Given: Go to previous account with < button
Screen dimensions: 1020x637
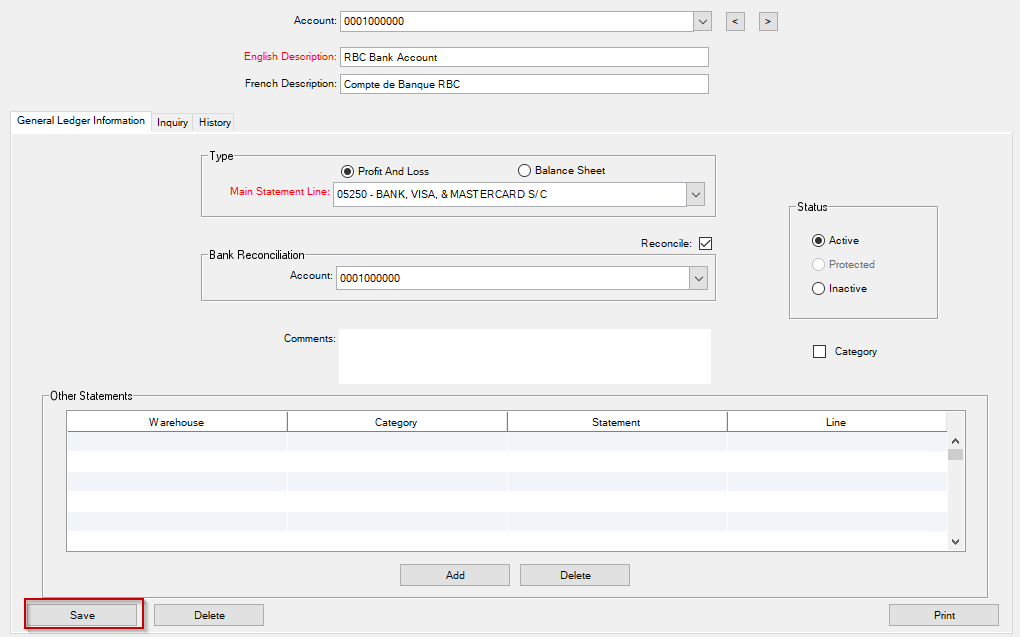Looking at the screenshot, I should (x=735, y=21).
